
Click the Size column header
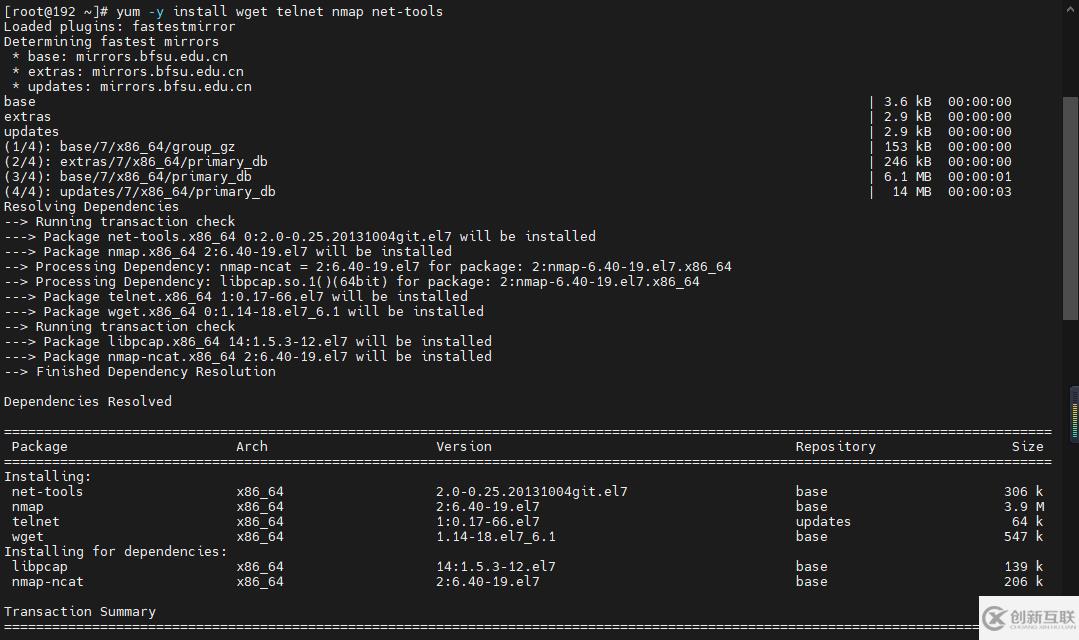[x=1027, y=447]
